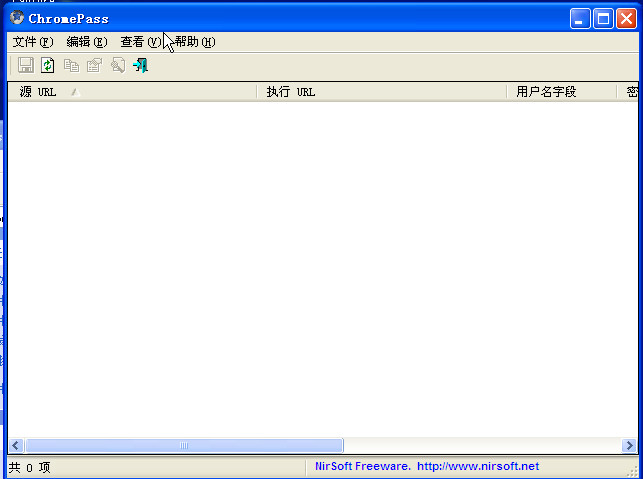The height and width of the screenshot is (479, 643).
Task: Minimize the ChromePass window
Action: (580, 18)
